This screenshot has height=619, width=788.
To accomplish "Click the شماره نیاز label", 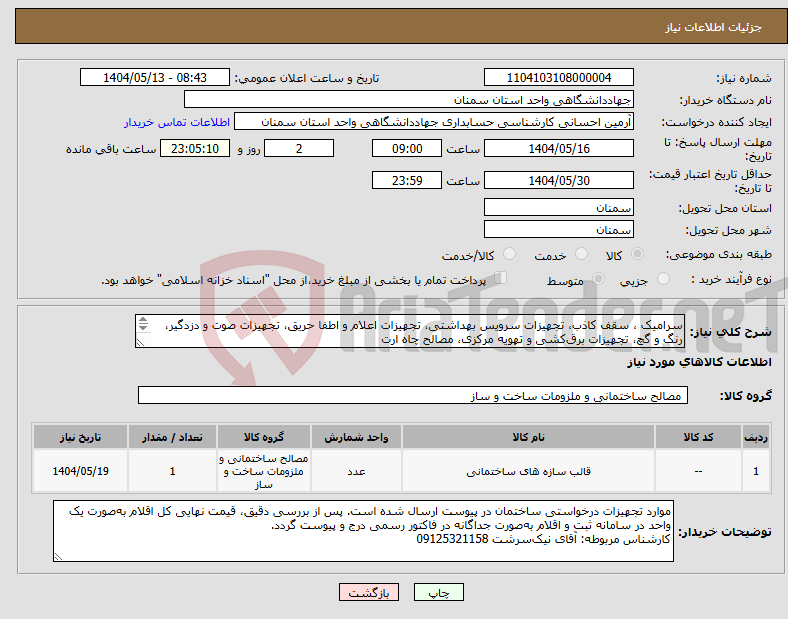I will tap(743, 78).
